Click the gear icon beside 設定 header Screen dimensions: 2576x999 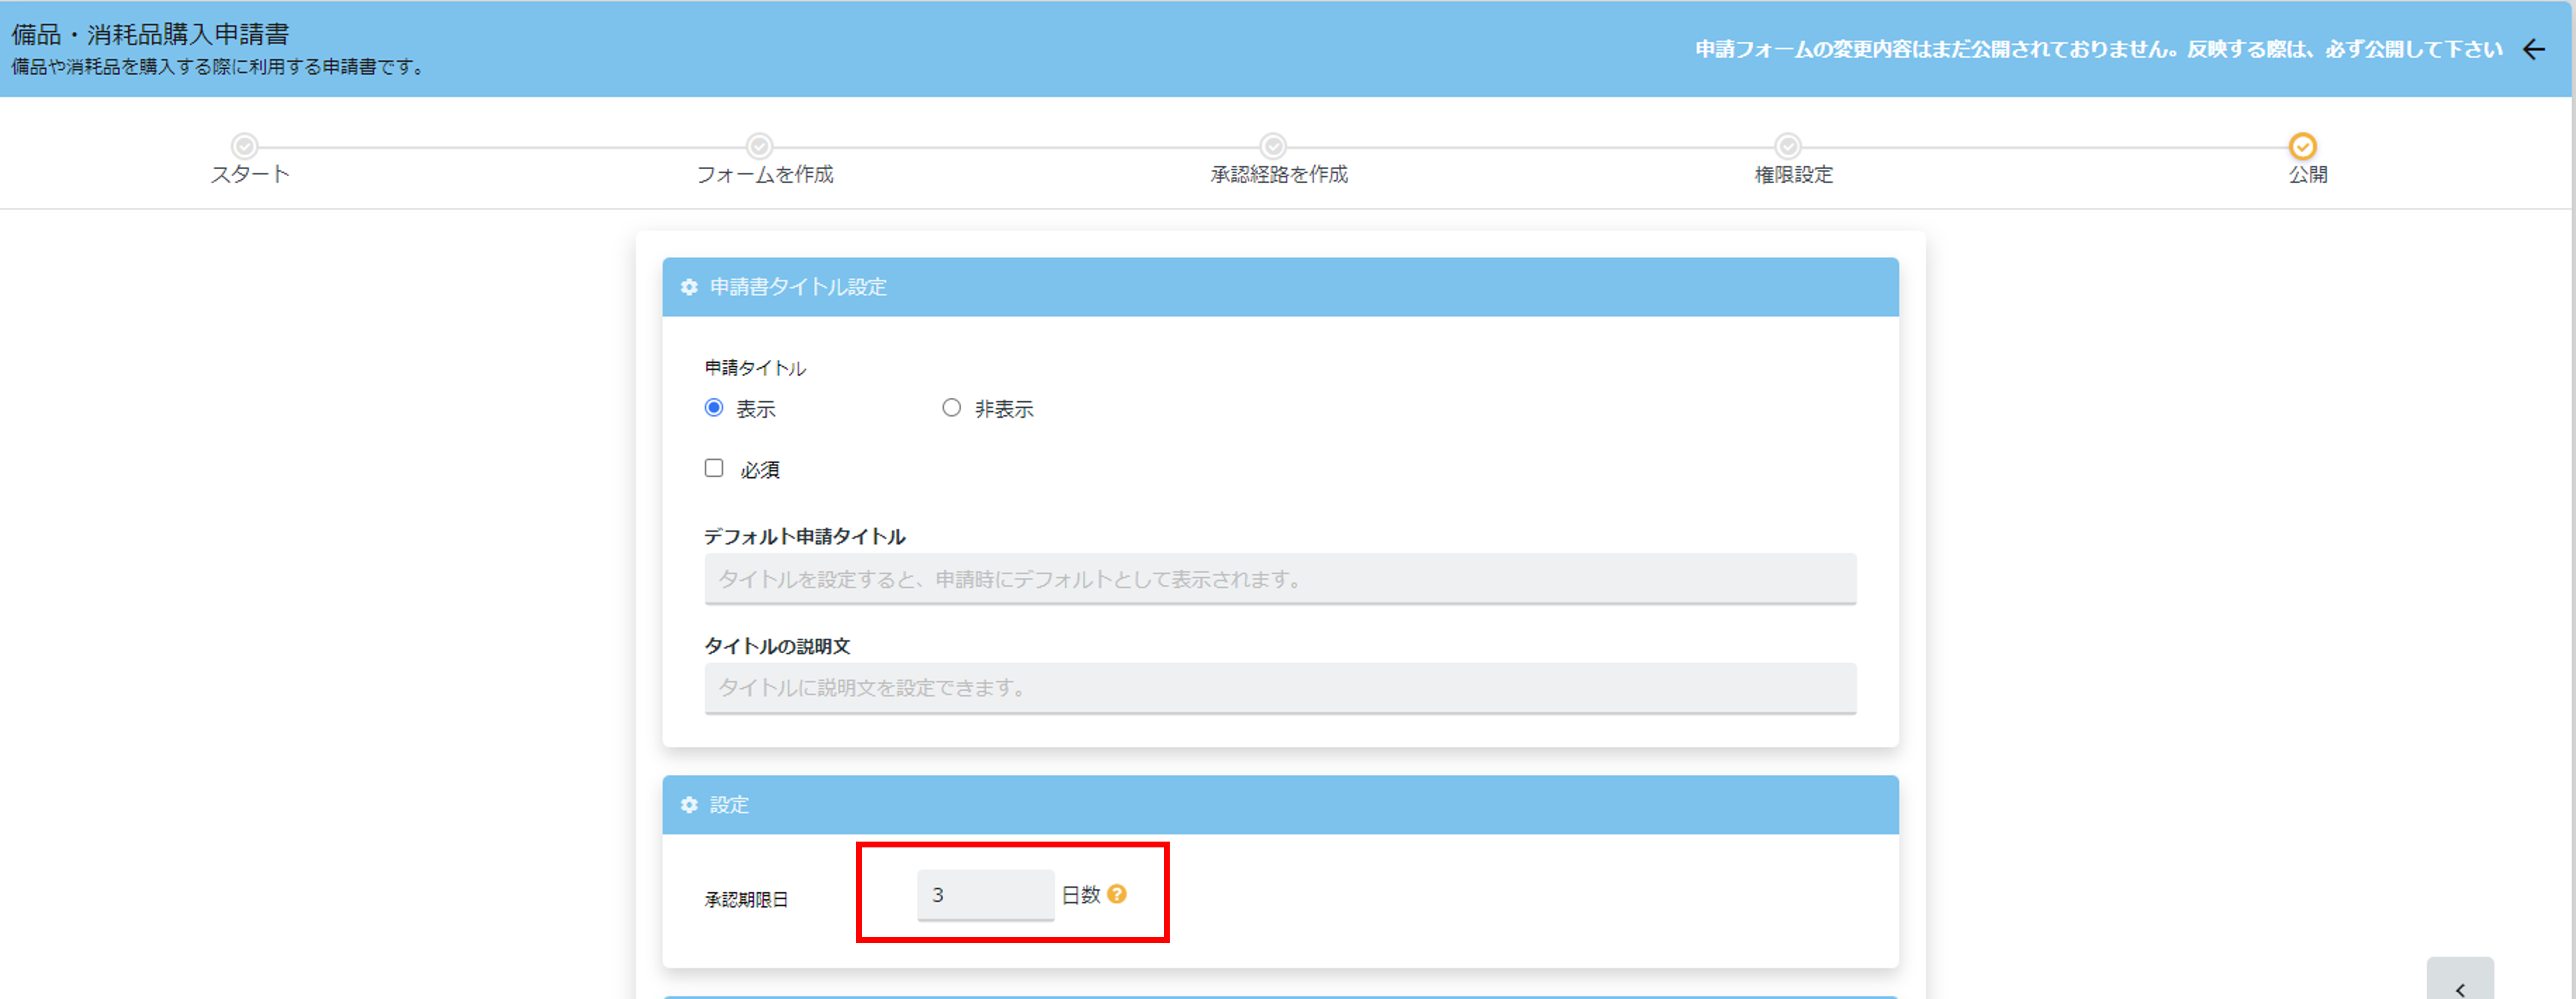tap(689, 805)
